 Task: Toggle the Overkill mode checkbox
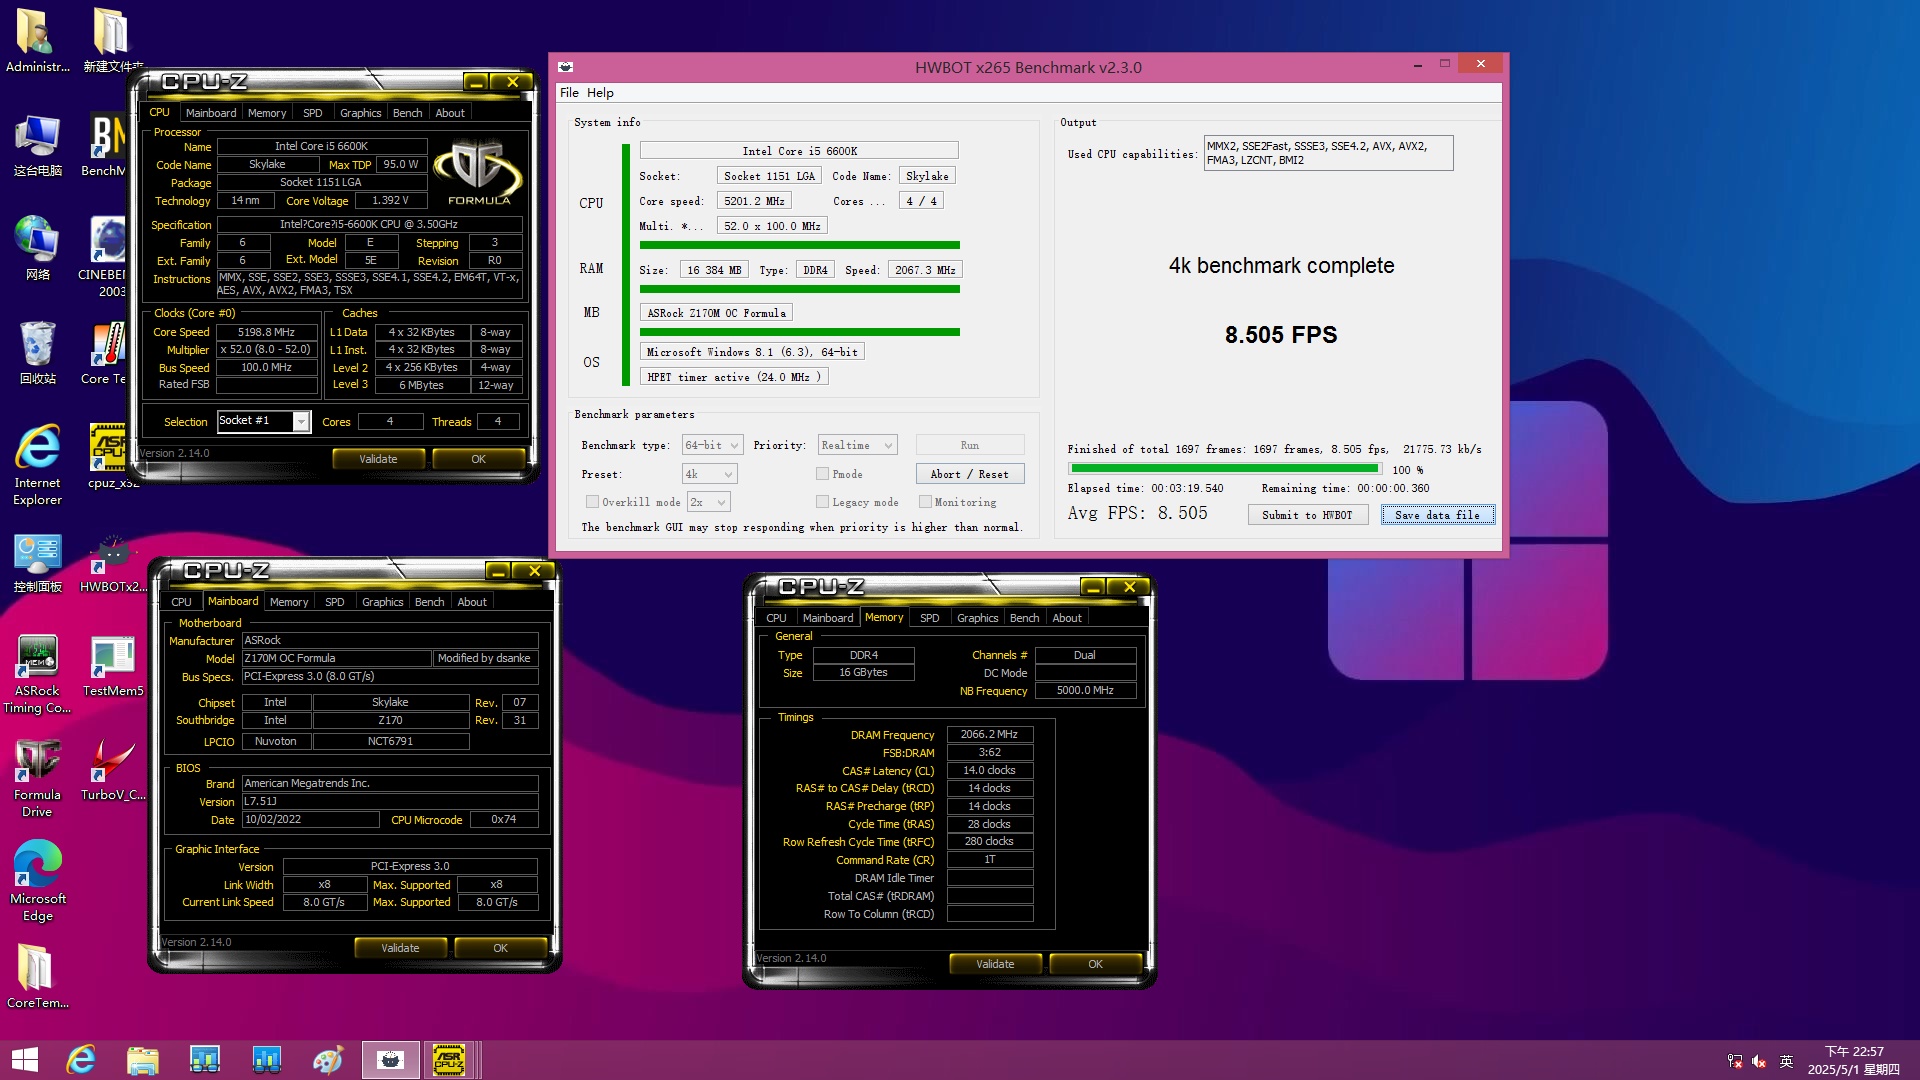[592, 502]
